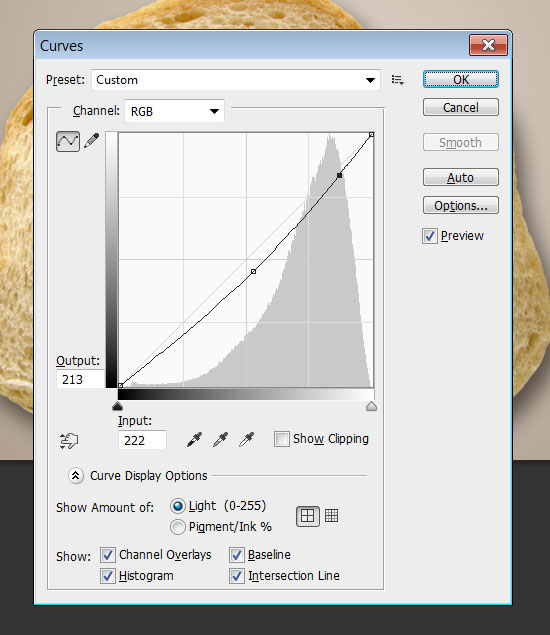Click the Output value field

[x=80, y=379]
